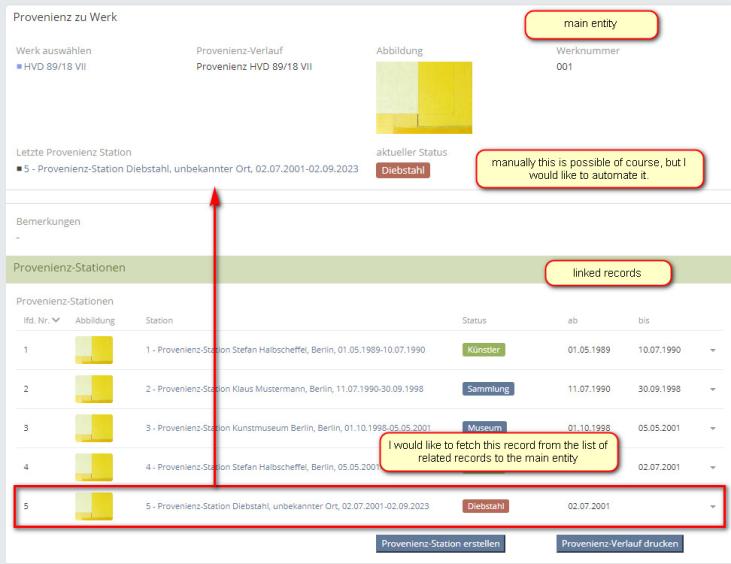Select the 01.05.1989 start date cell
Image resolution: width=731 pixels, height=564 pixels.
[x=589, y=350]
